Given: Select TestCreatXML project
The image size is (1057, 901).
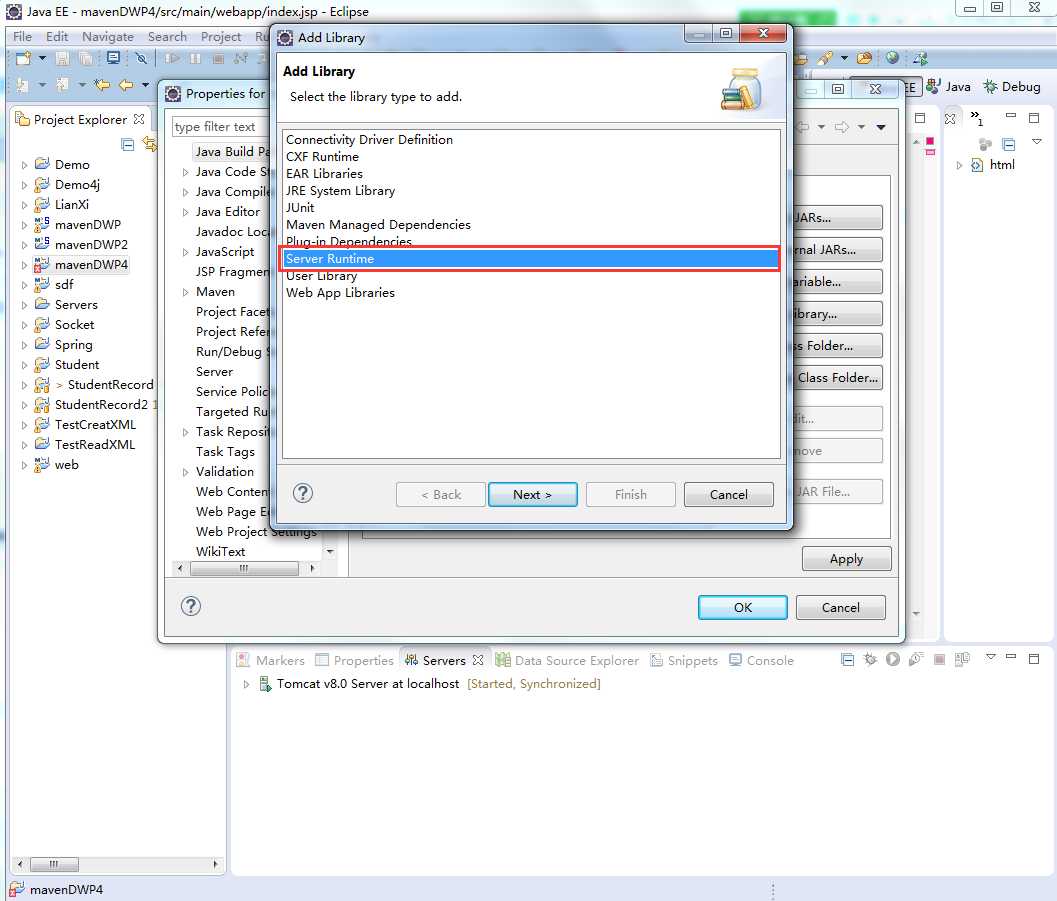Looking at the screenshot, I should point(95,425).
